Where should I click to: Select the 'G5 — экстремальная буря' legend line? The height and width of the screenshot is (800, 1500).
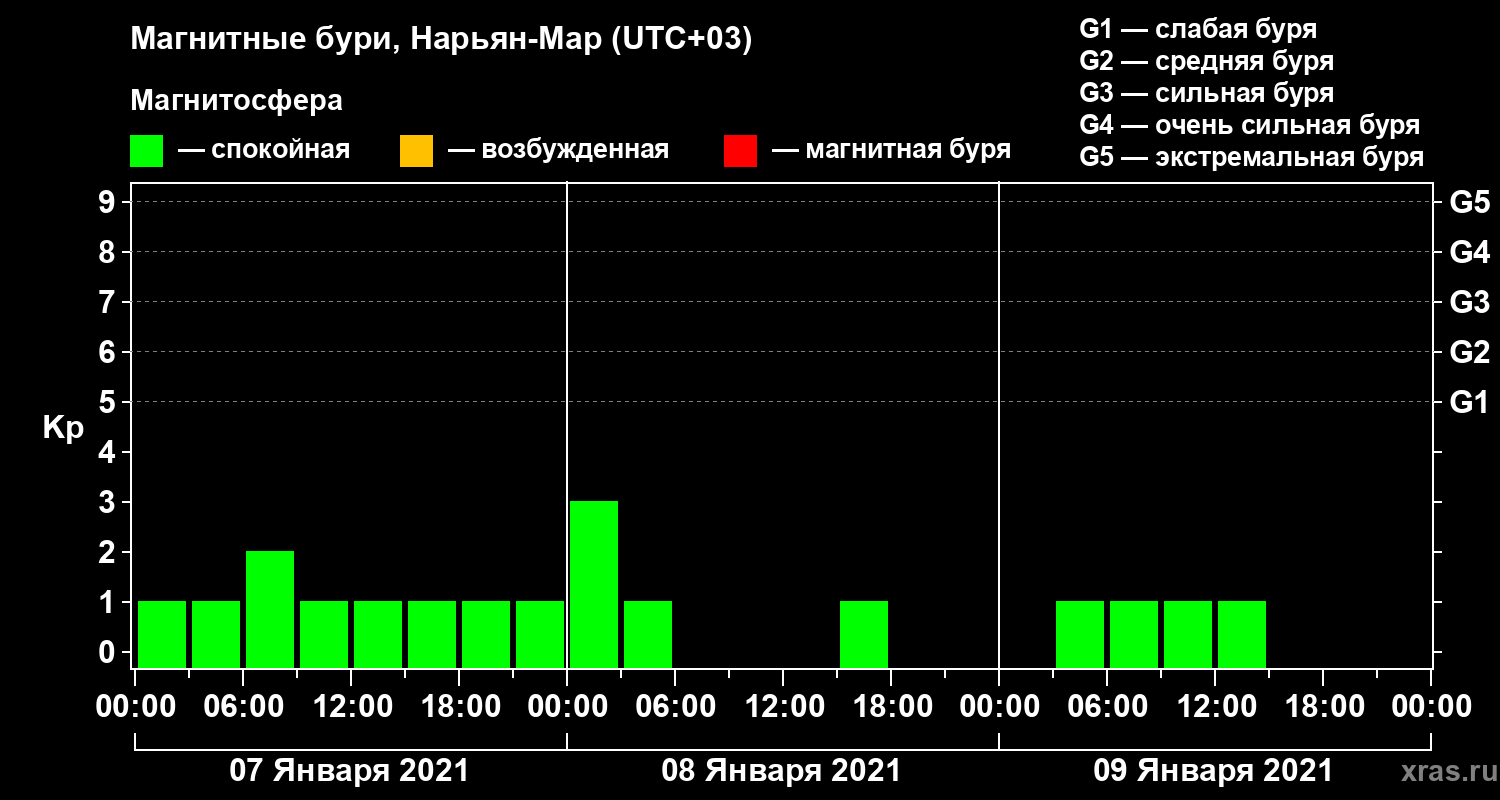coord(1251,157)
